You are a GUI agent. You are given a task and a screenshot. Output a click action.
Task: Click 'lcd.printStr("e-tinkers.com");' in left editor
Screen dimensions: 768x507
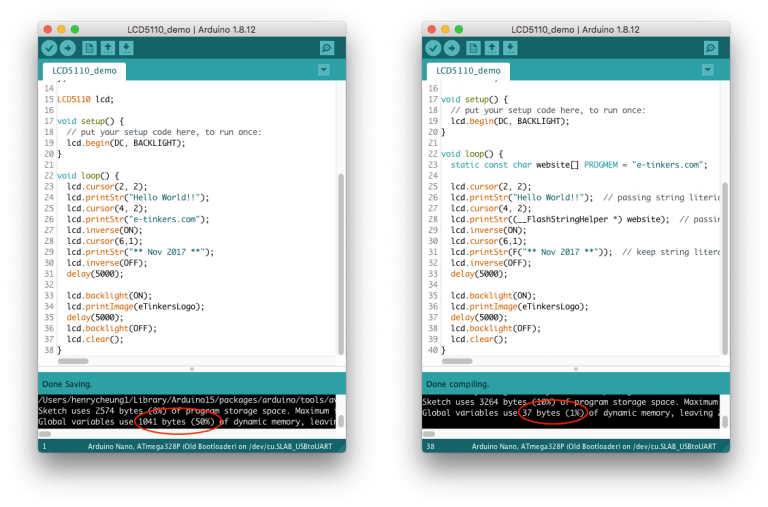point(138,219)
